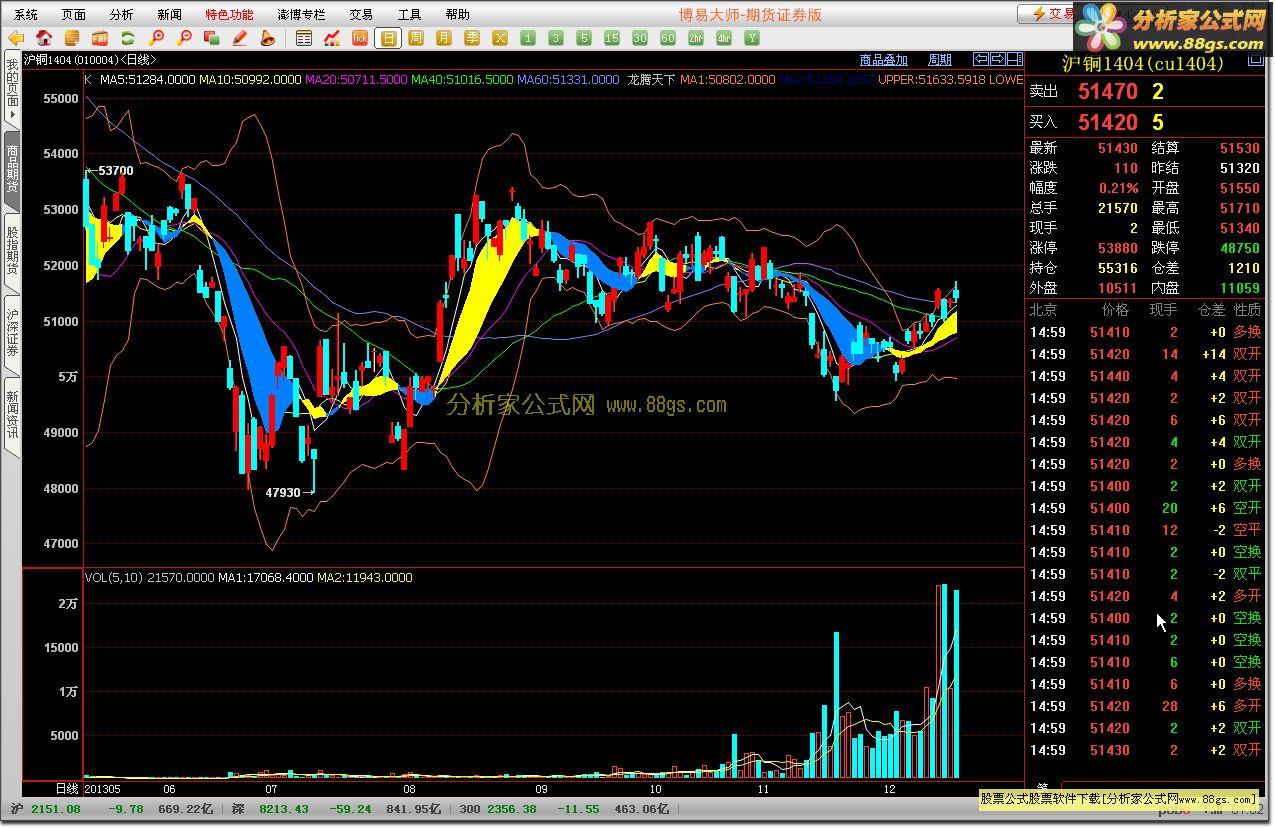Click the 周期 link above chart
The width and height of the screenshot is (1275, 828).
[940, 60]
